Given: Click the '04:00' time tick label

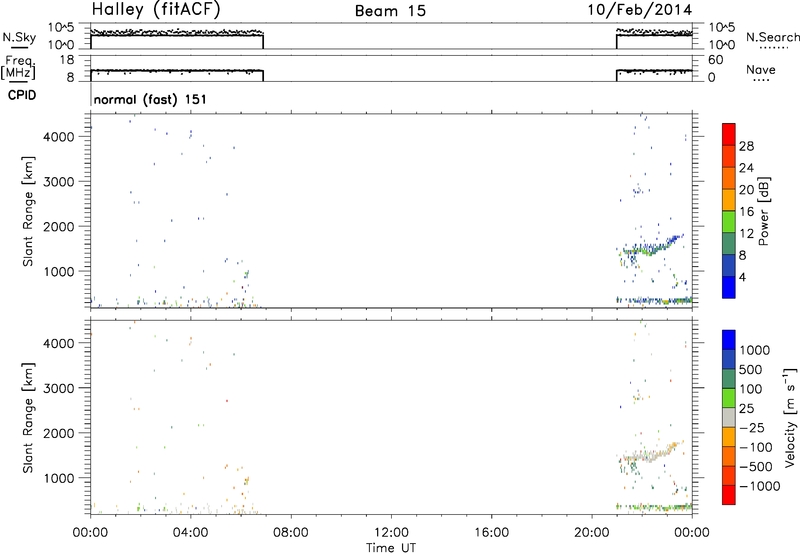Looking at the screenshot, I should (x=191, y=533).
